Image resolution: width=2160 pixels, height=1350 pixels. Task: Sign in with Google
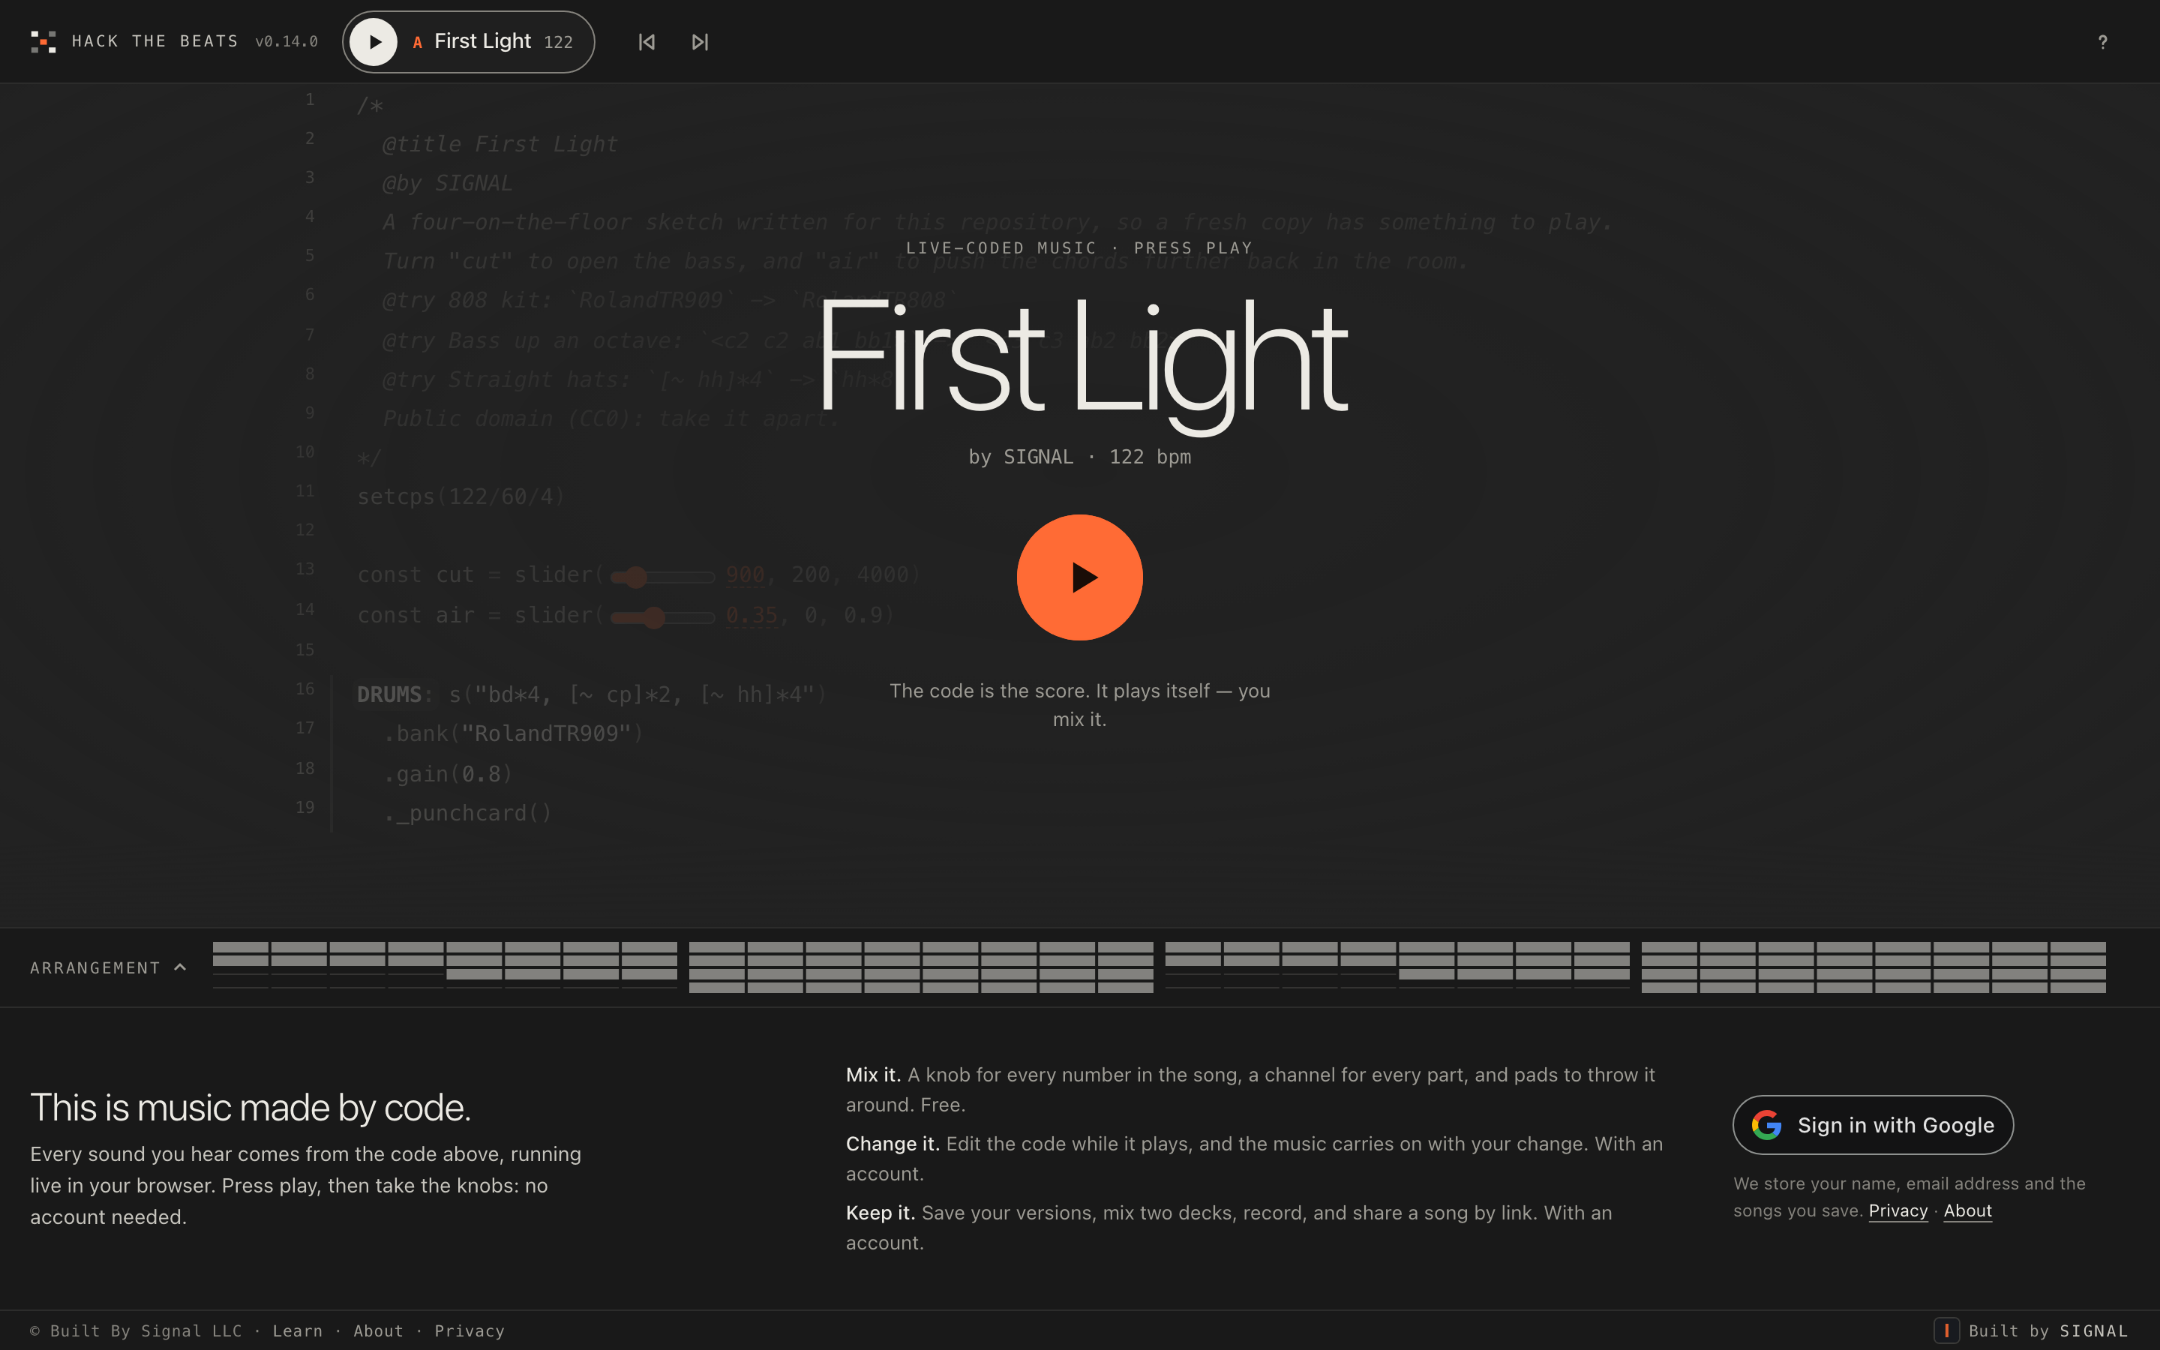click(1872, 1125)
